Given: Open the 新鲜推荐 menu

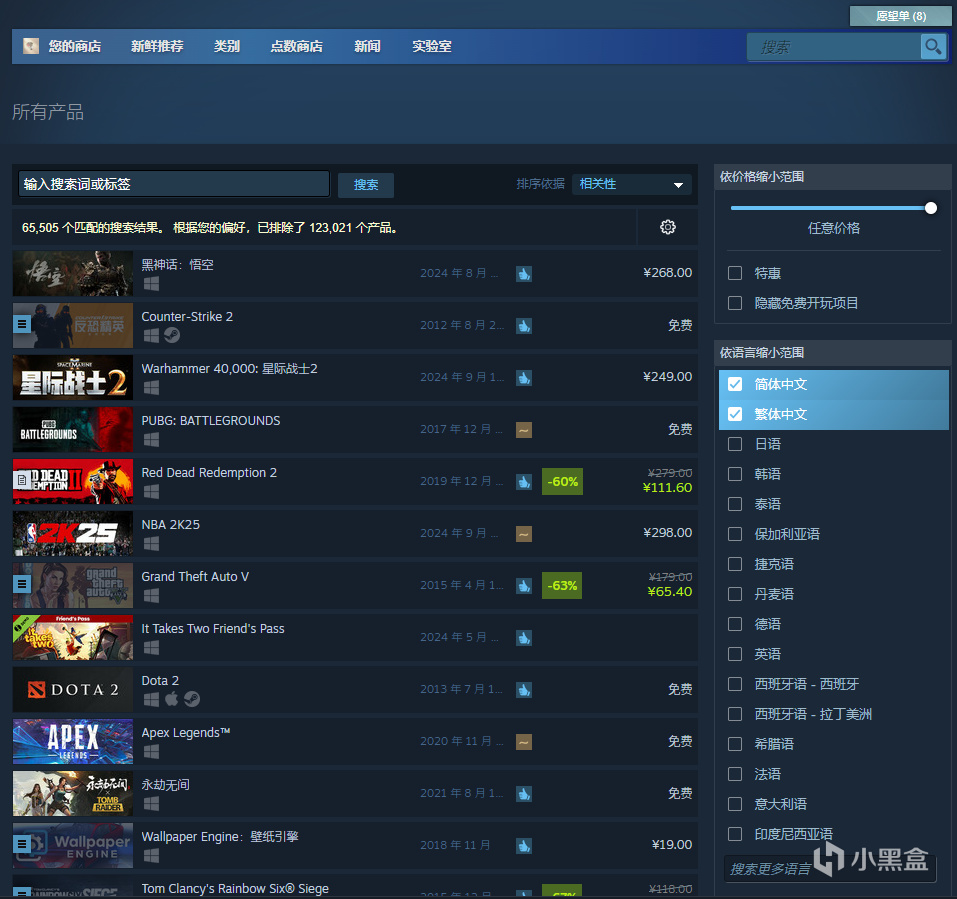Looking at the screenshot, I should [157, 46].
